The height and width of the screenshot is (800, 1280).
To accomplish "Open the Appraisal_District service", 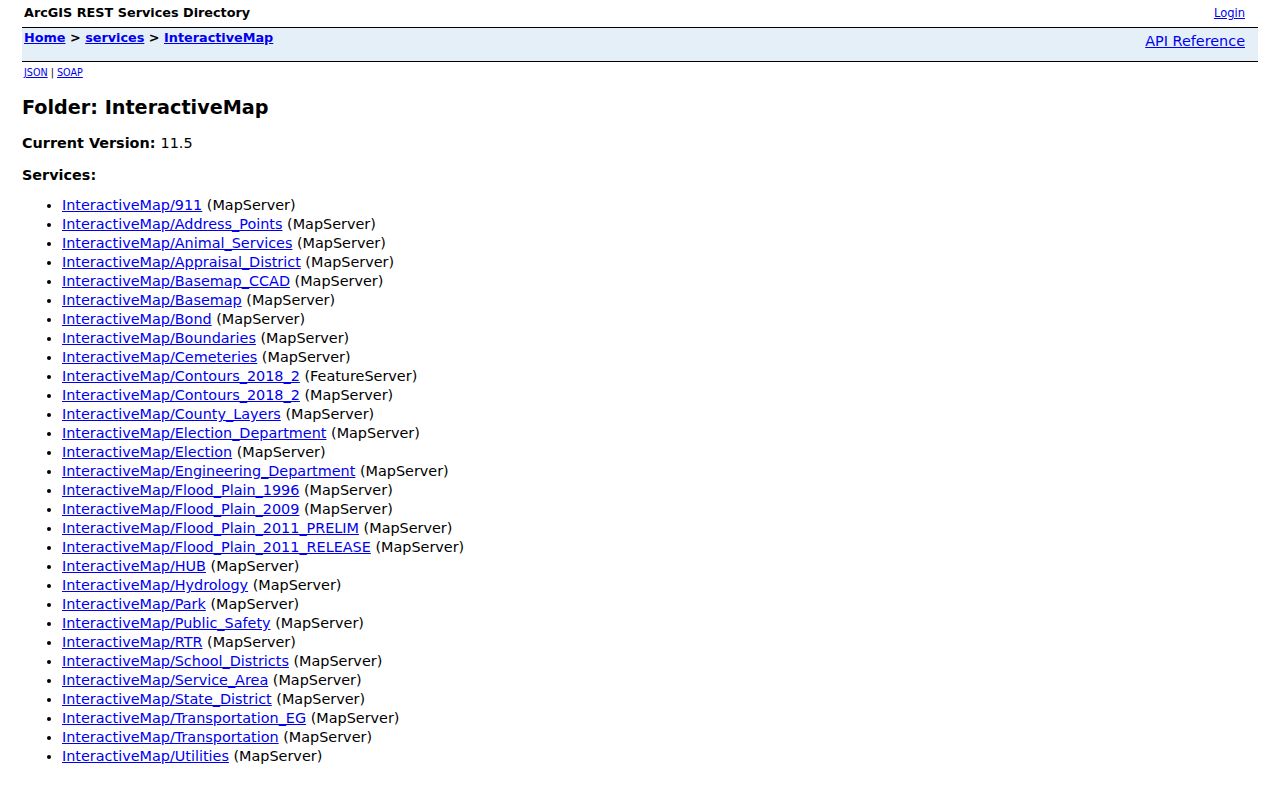I will (181, 262).
